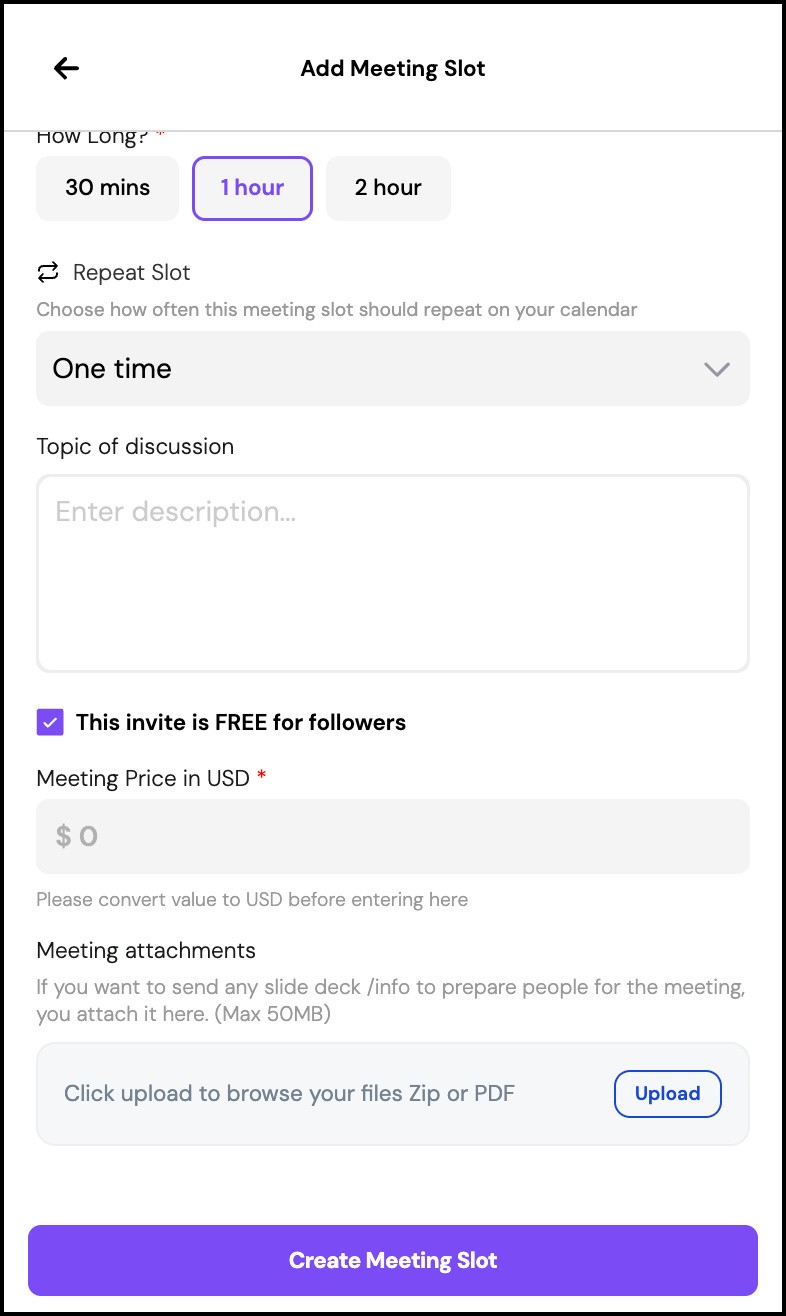Pick the 2 hour duration option
This screenshot has width=786, height=1316.
pos(388,188)
